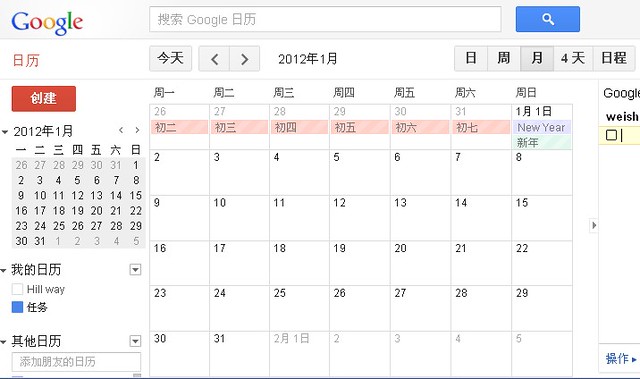Select 25 in the mini calendar

(58, 226)
